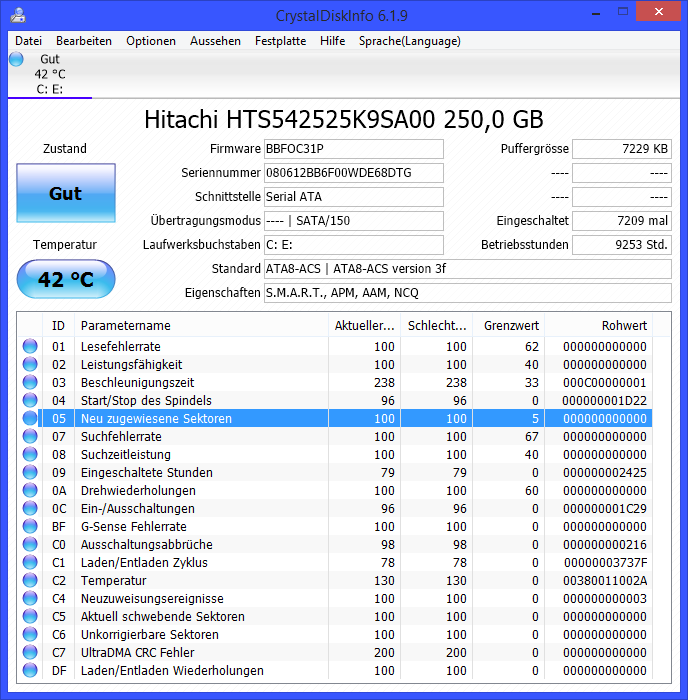Click the Parametername column header
Image resolution: width=688 pixels, height=700 pixels.
point(201,325)
